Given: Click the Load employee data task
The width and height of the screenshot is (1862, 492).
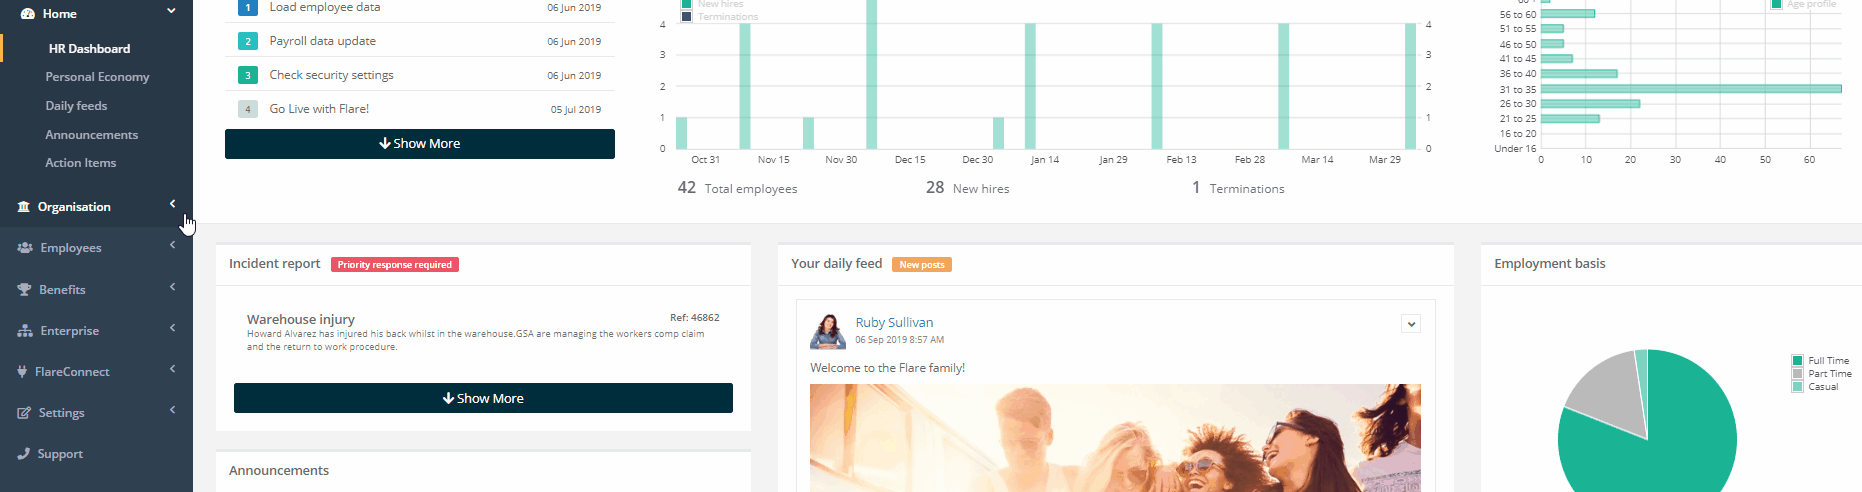Looking at the screenshot, I should 325,7.
